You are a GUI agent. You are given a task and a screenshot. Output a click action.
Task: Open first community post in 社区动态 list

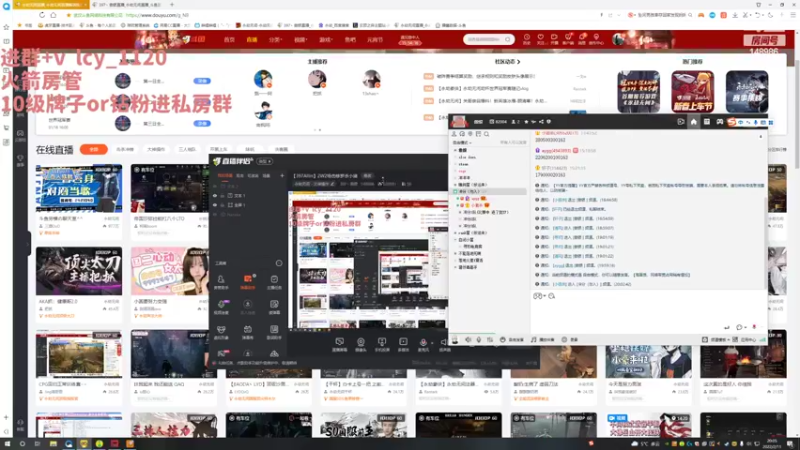(x=486, y=76)
